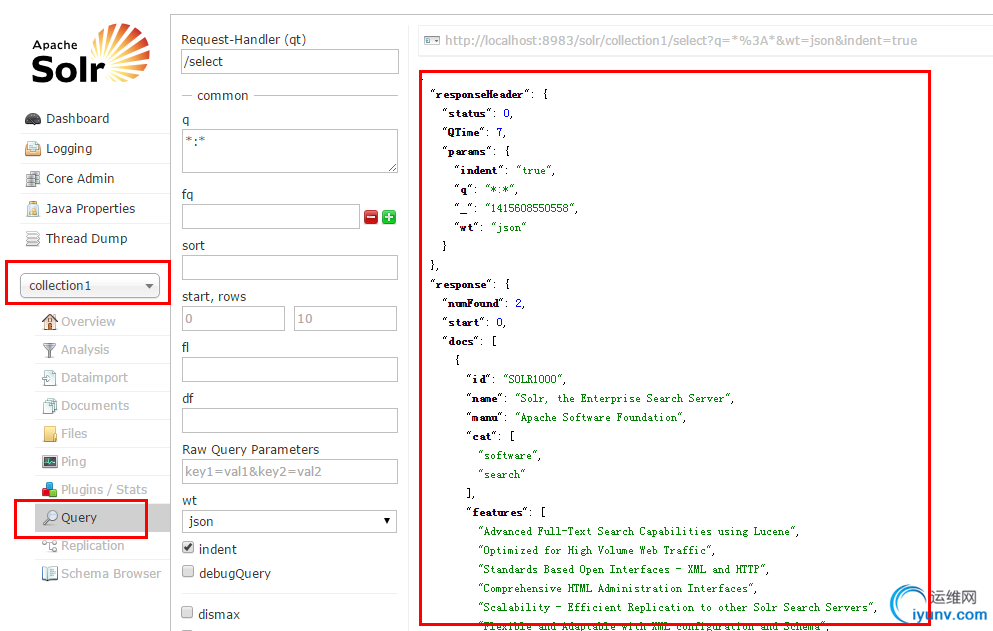
Task: Open Thread Dump page
Action: pyautogui.click(x=87, y=239)
